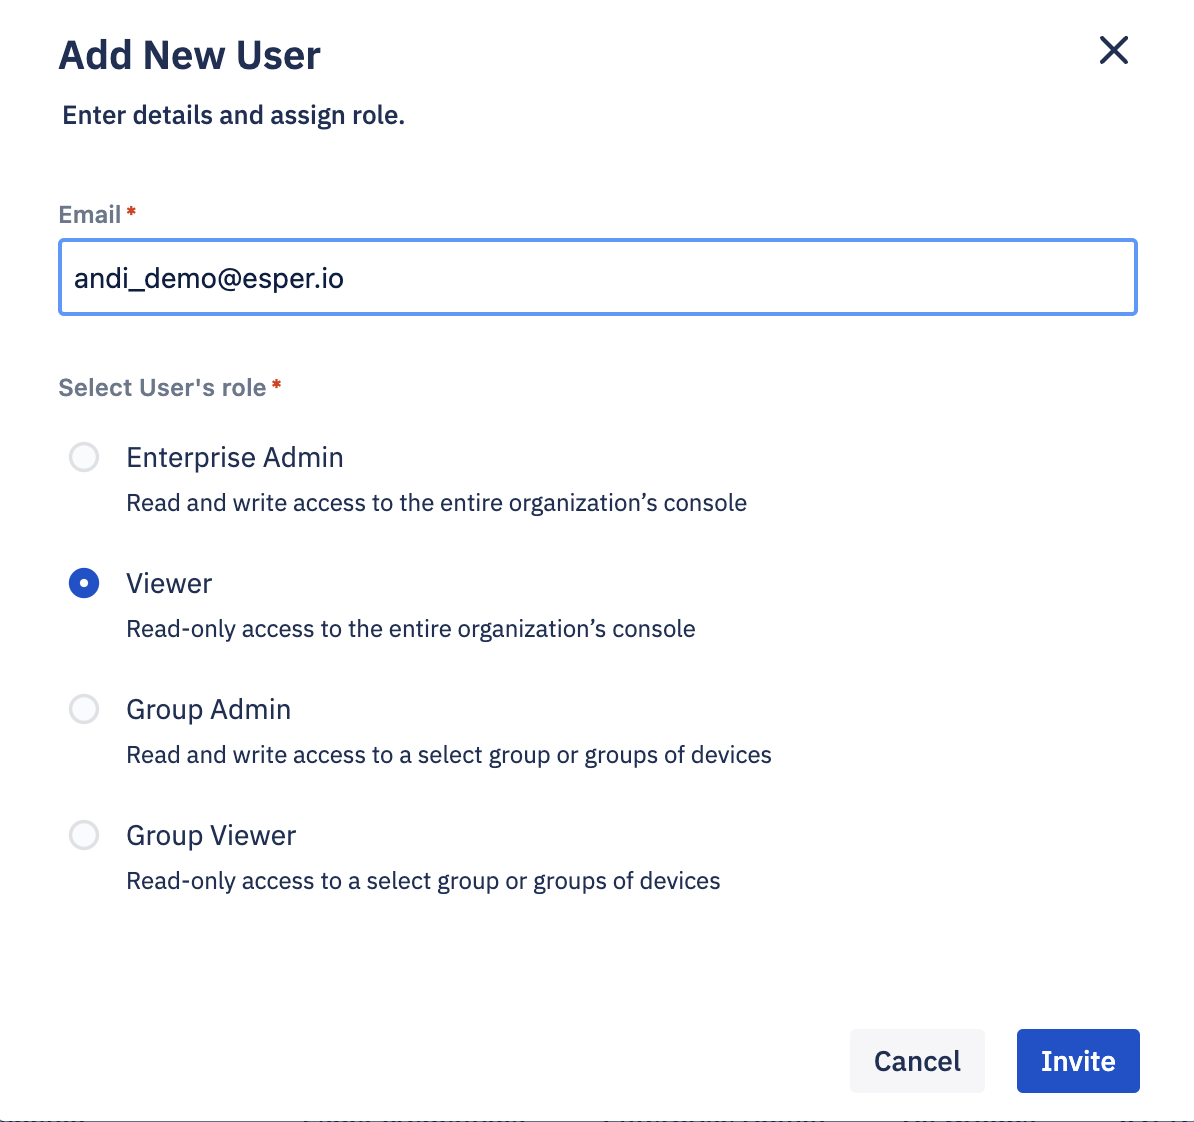Screen dimensions: 1194x1122
Task: Click 'Enter details and assign role.' subtitle
Action: (233, 115)
